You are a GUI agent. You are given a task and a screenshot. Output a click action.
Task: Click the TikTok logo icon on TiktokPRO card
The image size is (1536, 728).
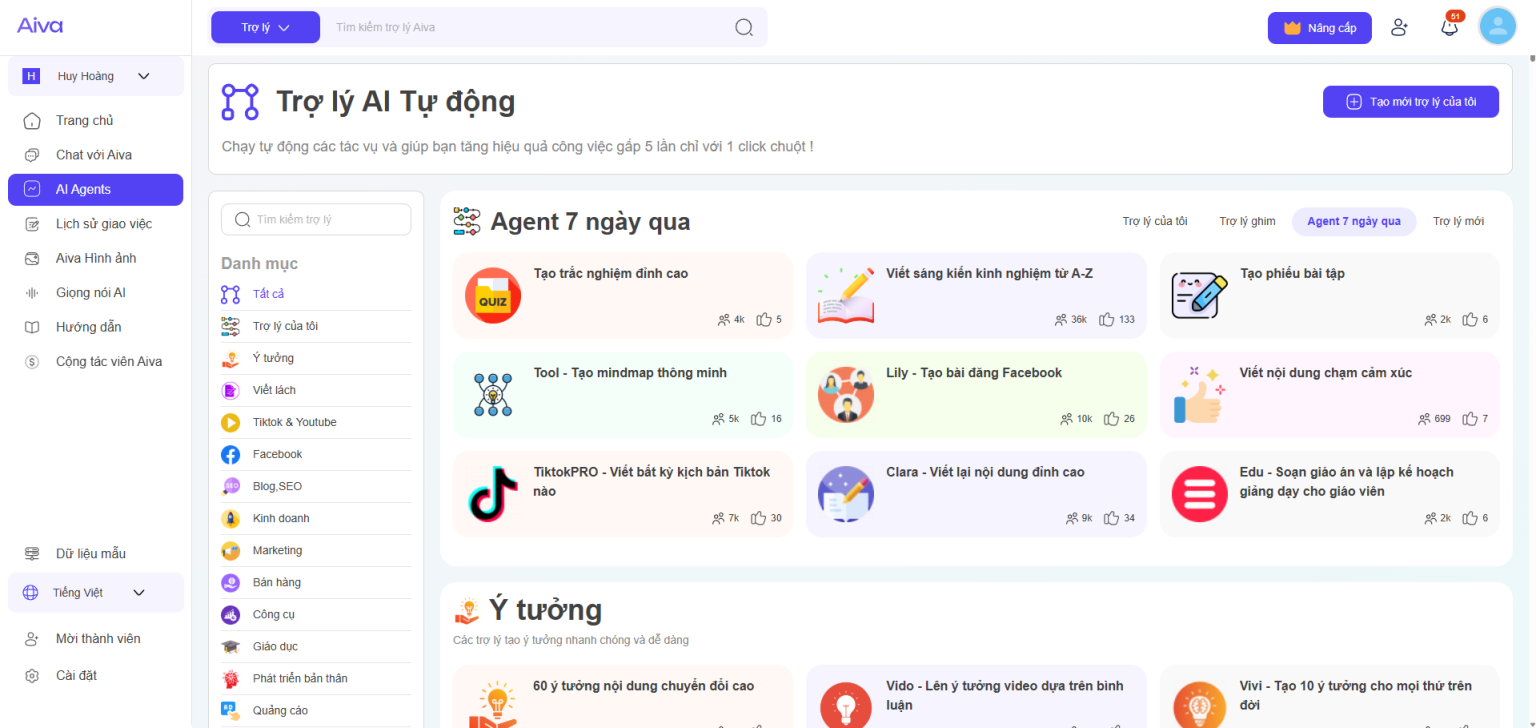[x=493, y=493]
